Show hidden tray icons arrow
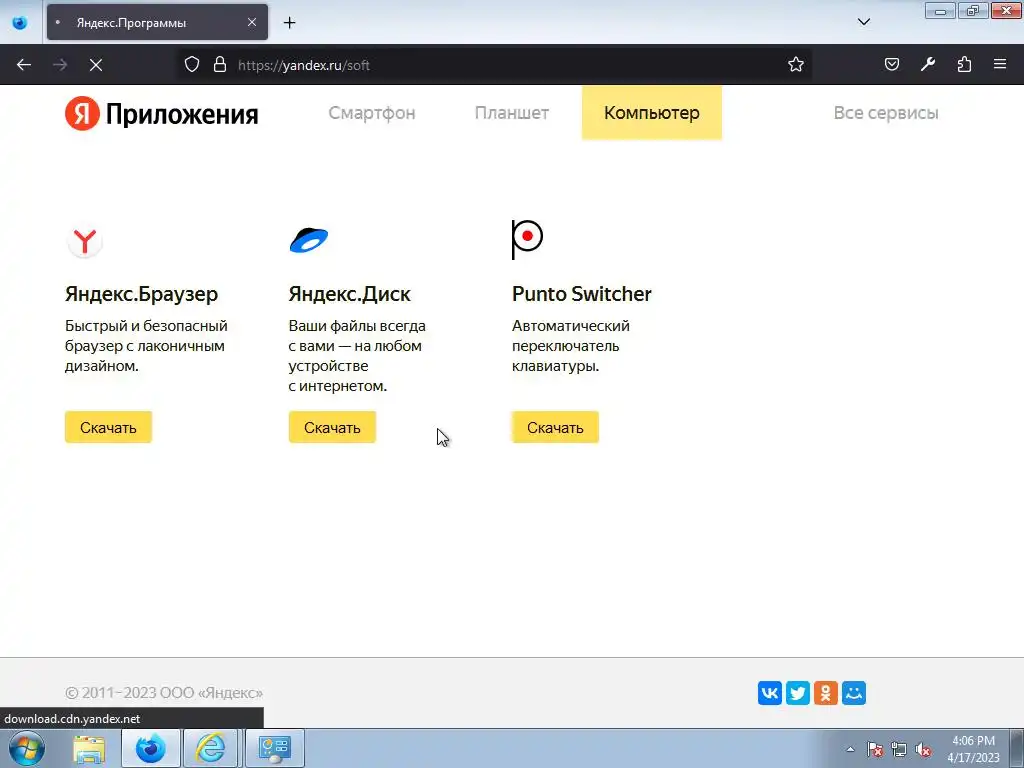Image resolution: width=1024 pixels, height=768 pixels. pos(850,749)
